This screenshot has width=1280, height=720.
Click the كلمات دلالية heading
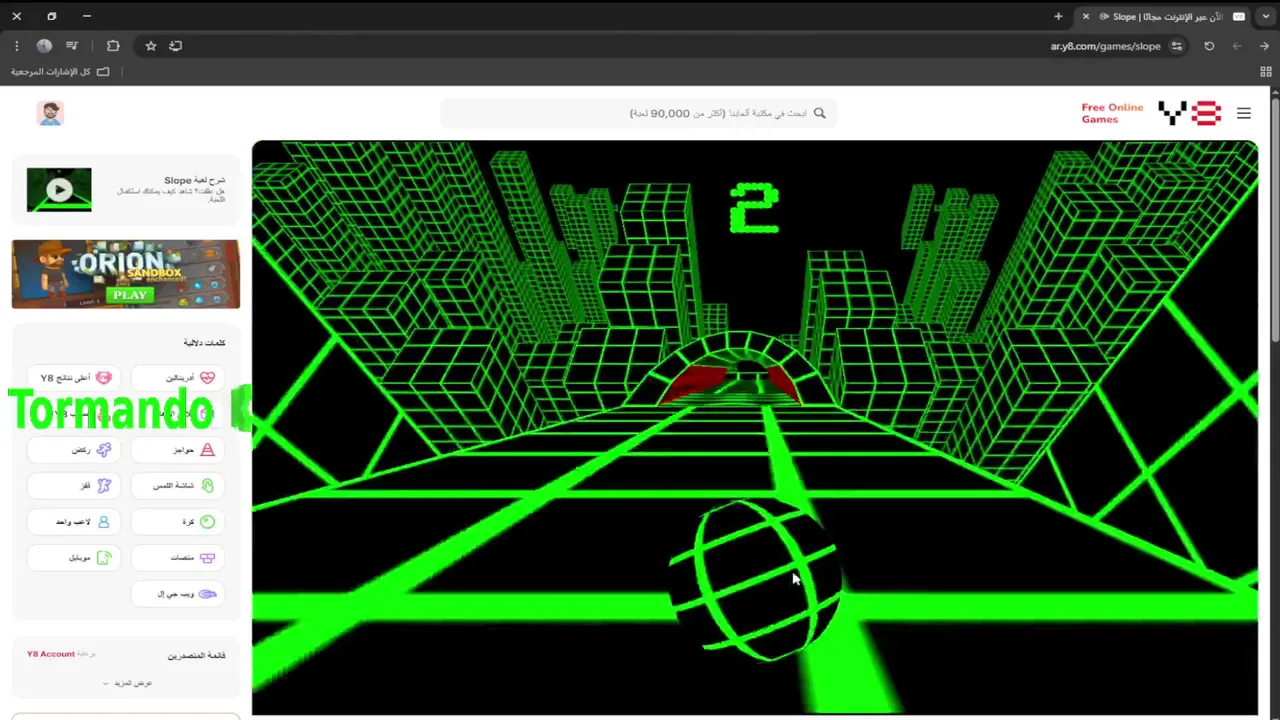click(204, 343)
